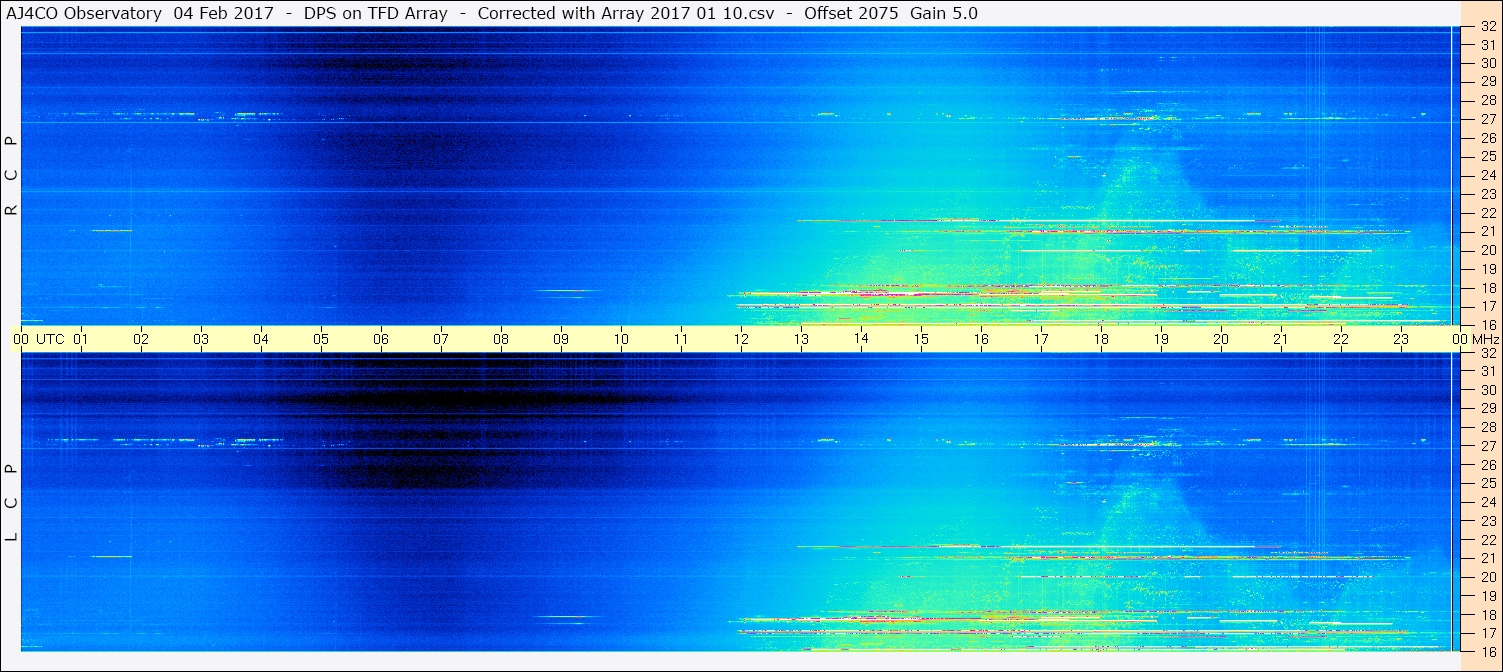Click the 21 MHz label beside LCP panel
Viewport: 1503px width, 672px height.
1488,558
